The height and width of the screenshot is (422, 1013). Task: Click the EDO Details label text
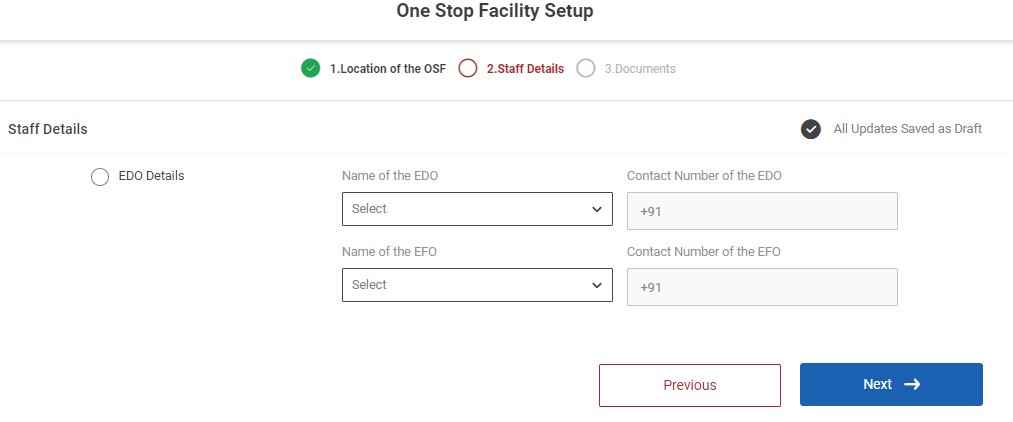[151, 176]
